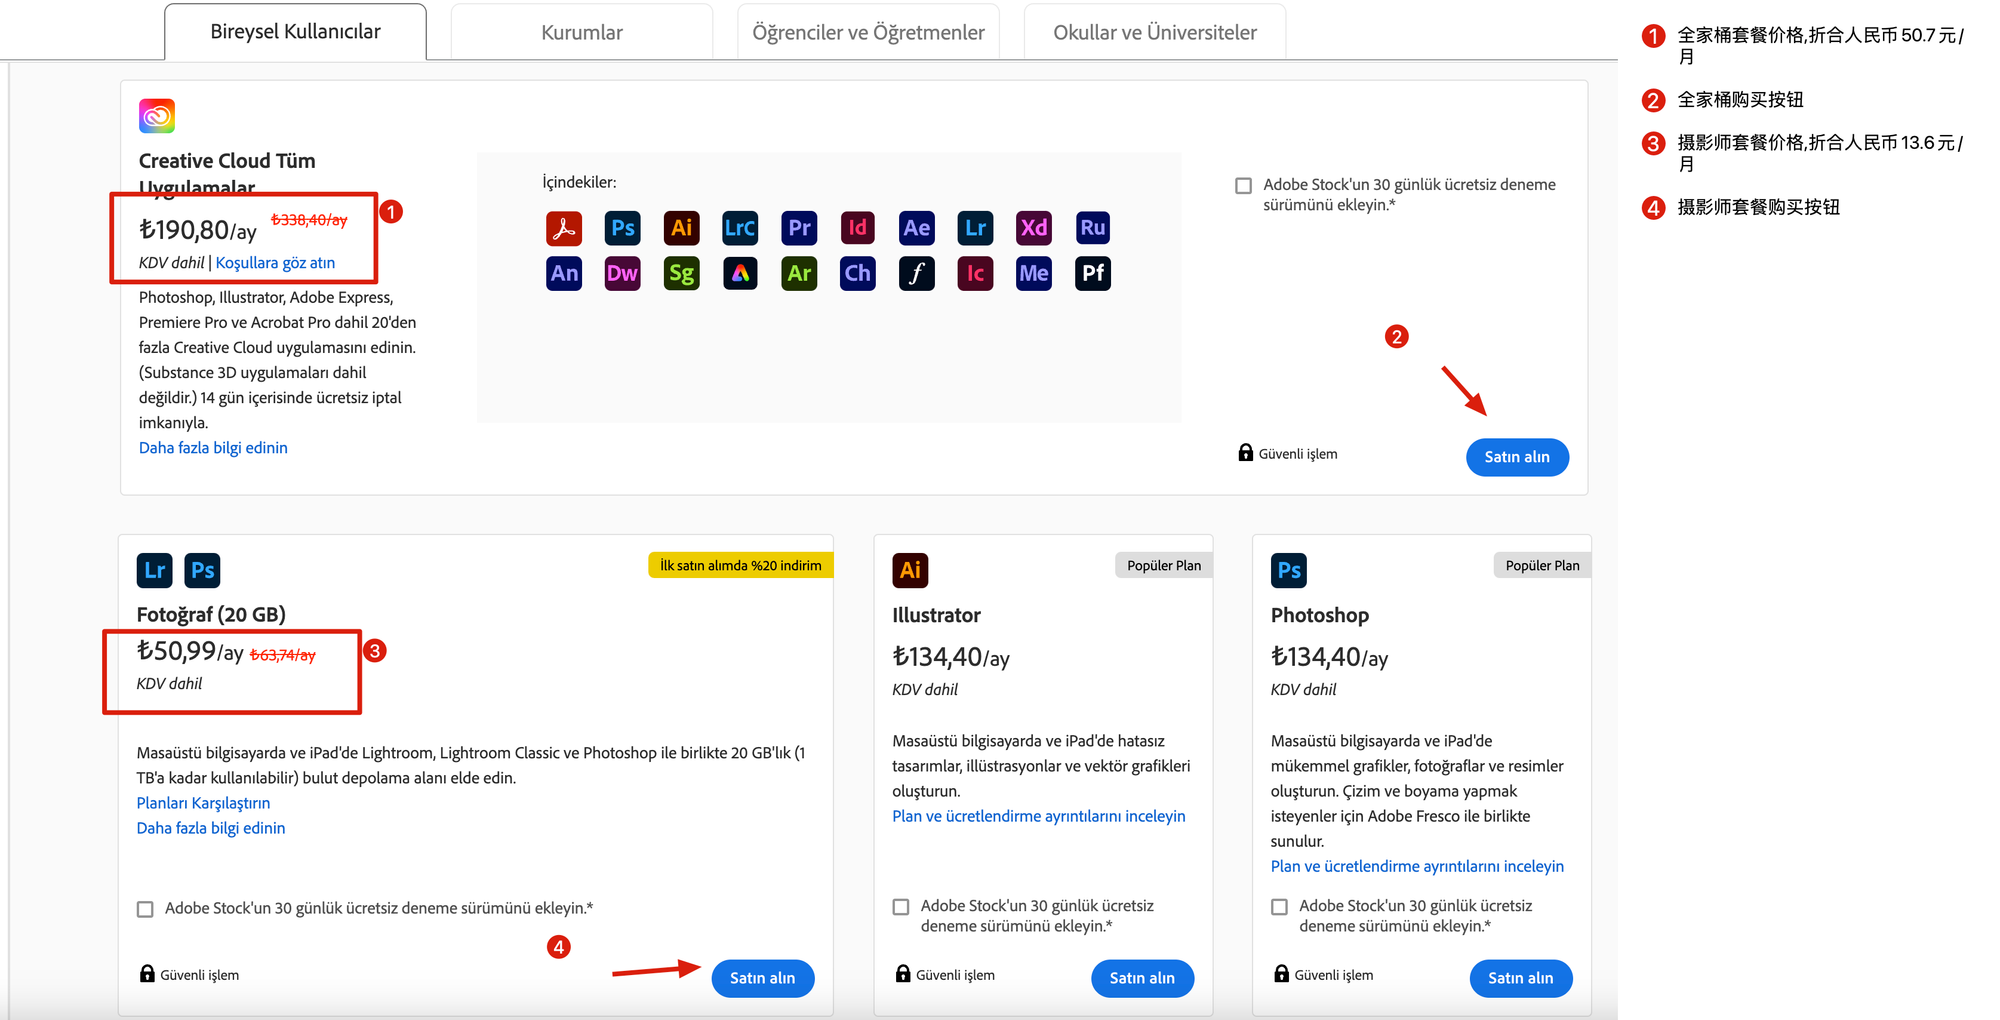Tick Adobe Stock trial checkbox in Fotoğraf card
The image size is (2000, 1020).
pyautogui.click(x=145, y=909)
